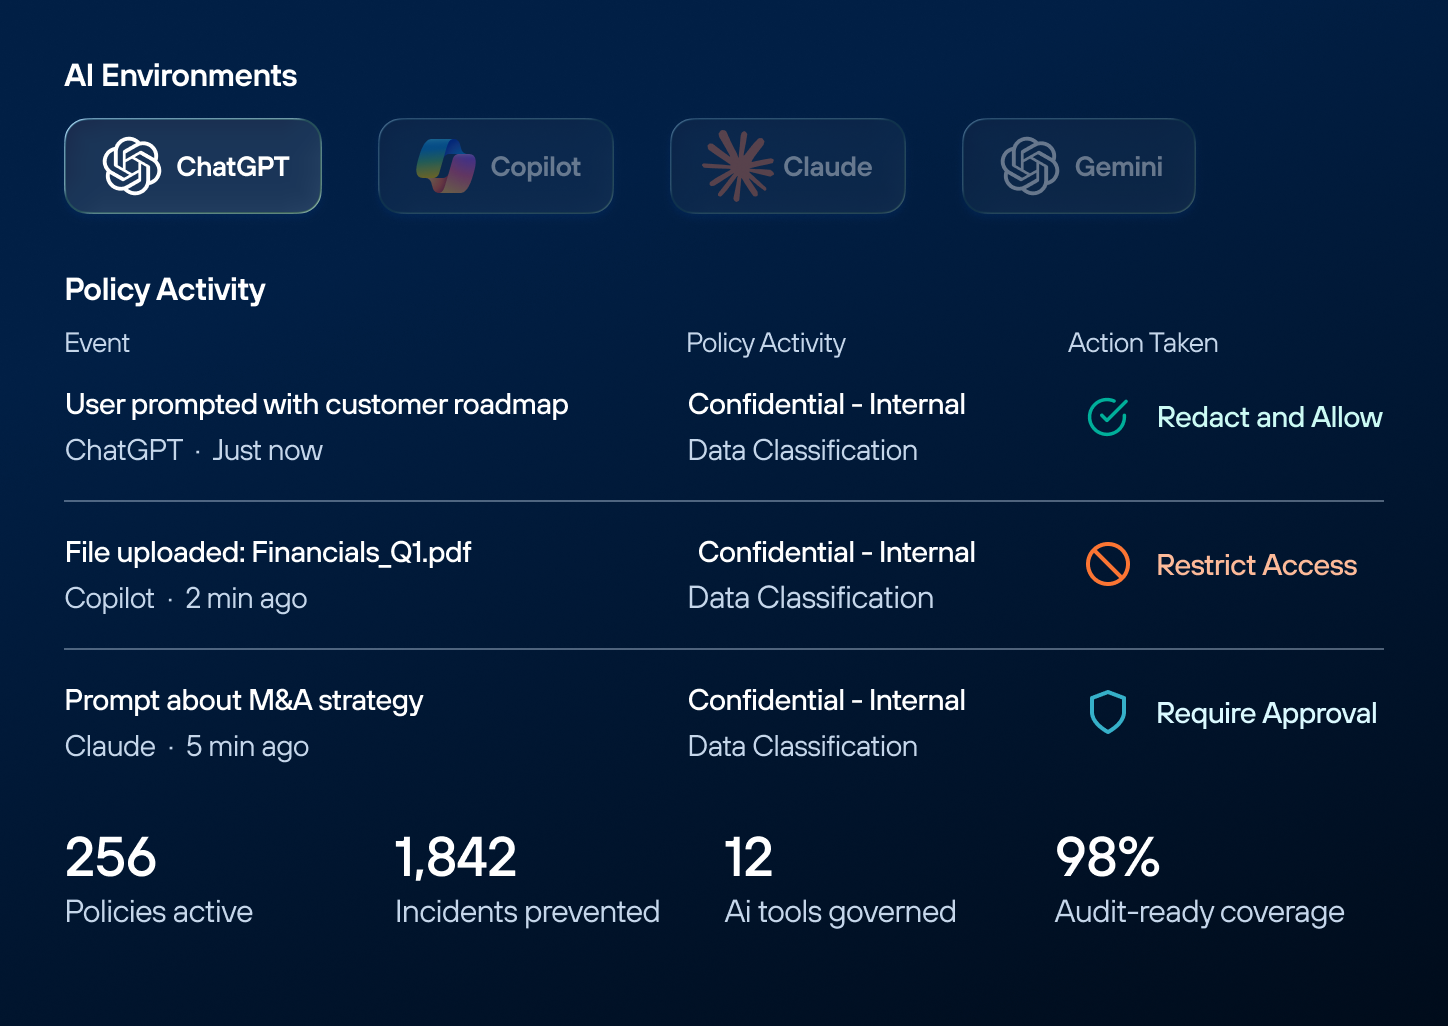This screenshot has width=1448, height=1026.
Task: Open the Claude environment tab
Action: coord(788,166)
